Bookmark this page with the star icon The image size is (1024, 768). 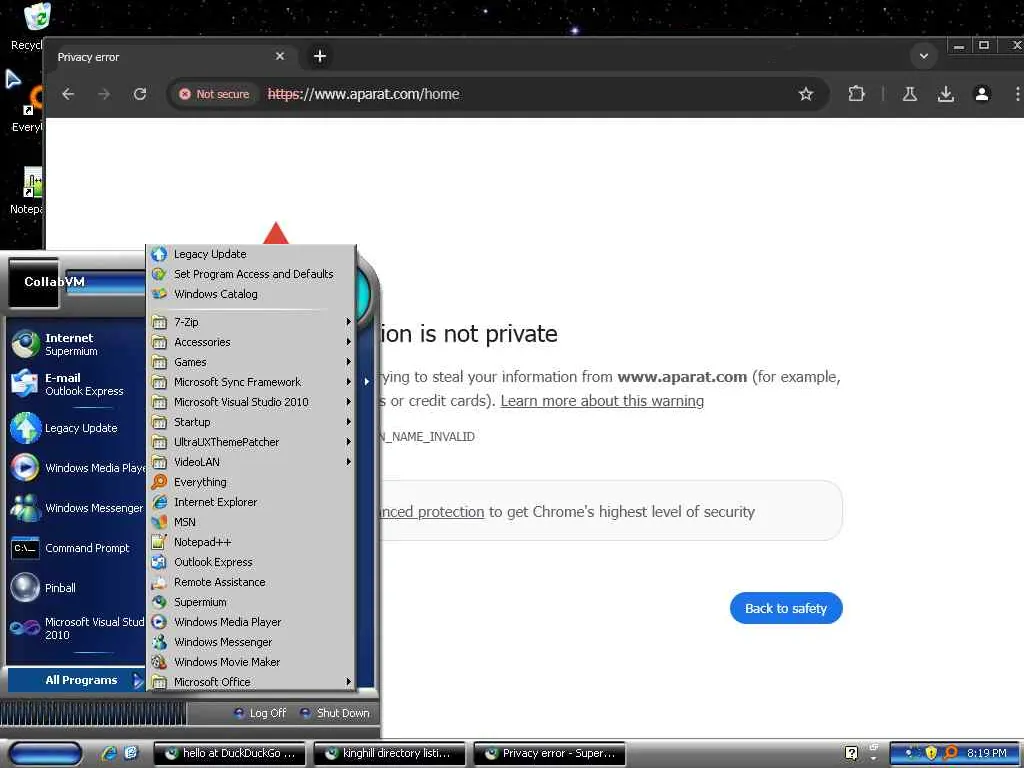click(806, 94)
